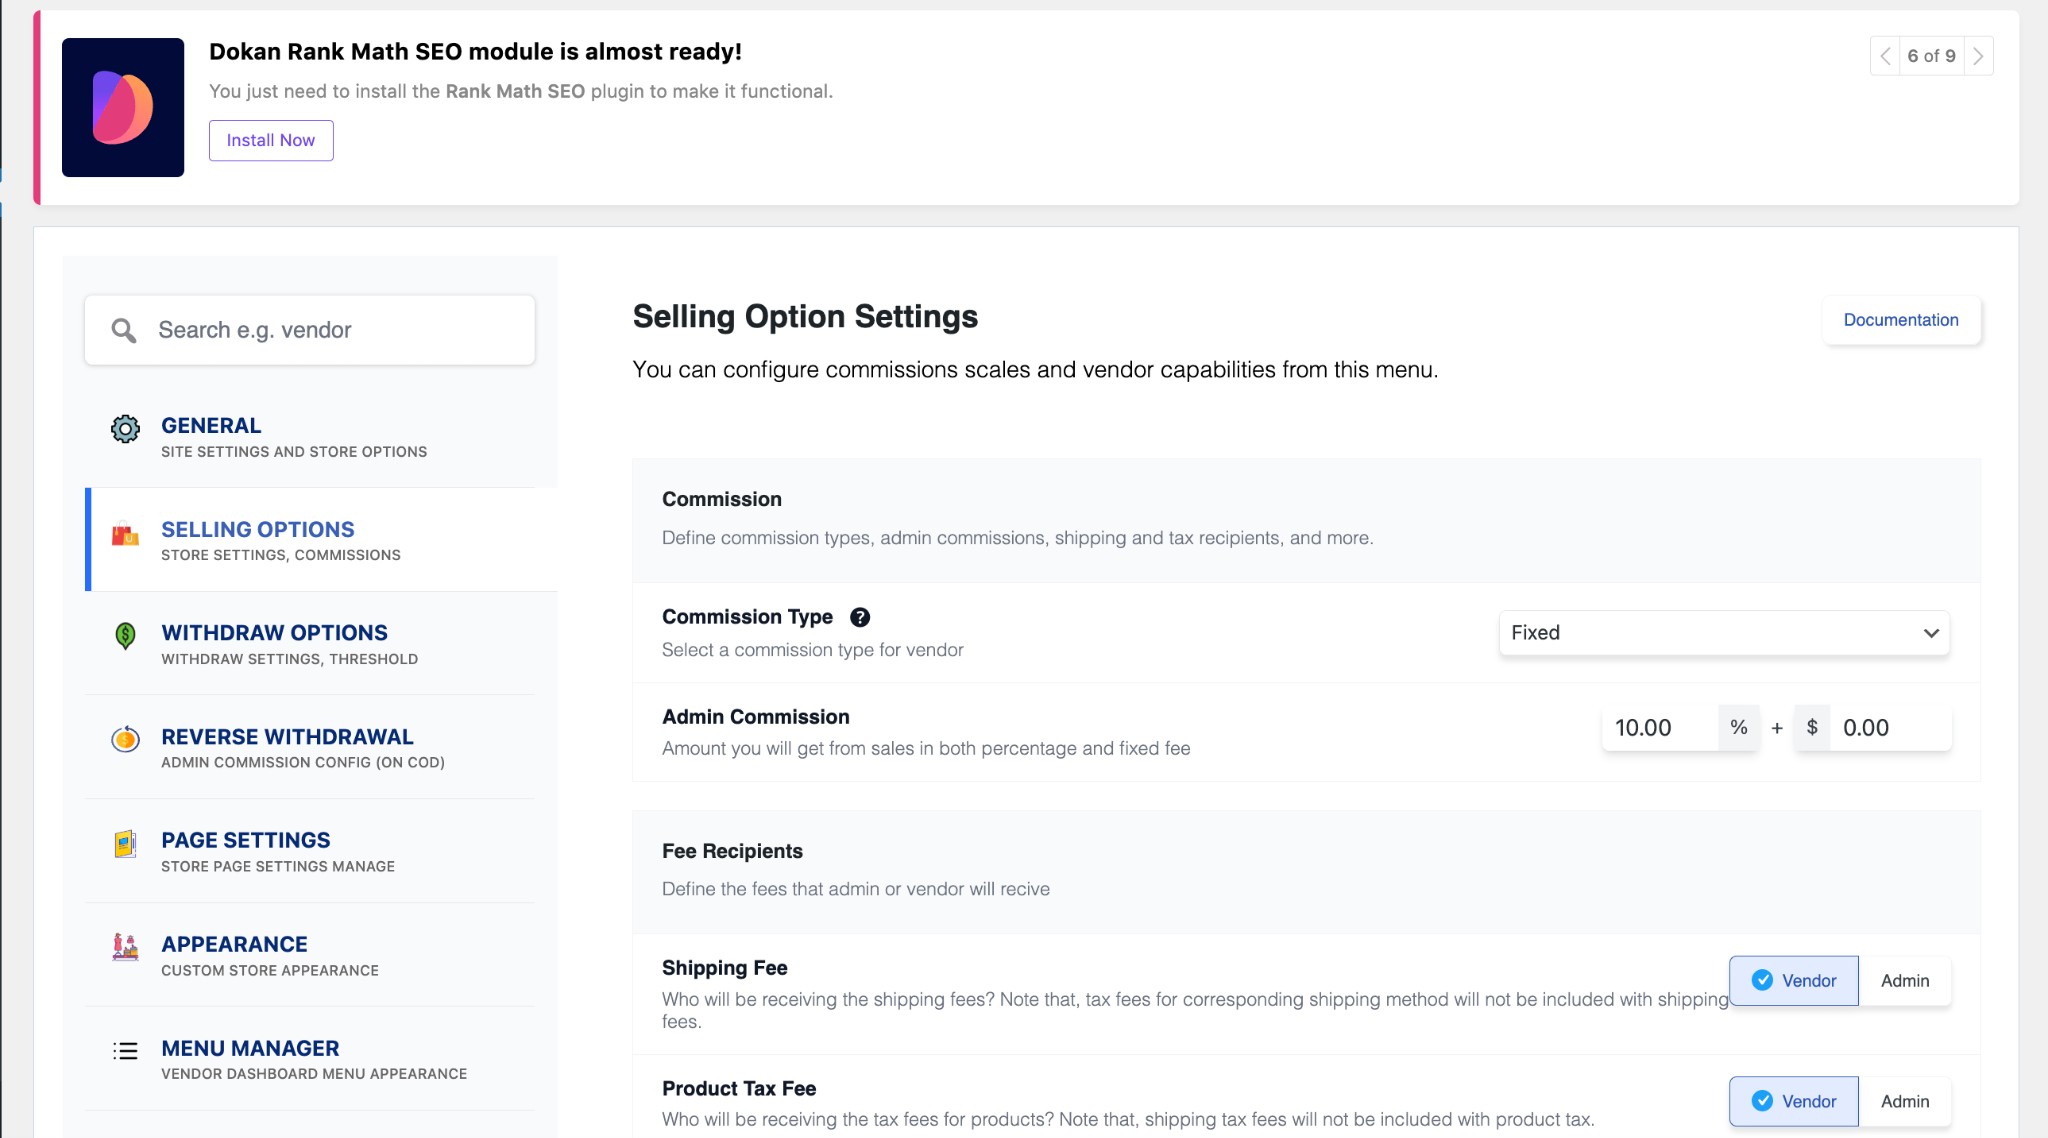Click the search vendor input field

point(310,329)
